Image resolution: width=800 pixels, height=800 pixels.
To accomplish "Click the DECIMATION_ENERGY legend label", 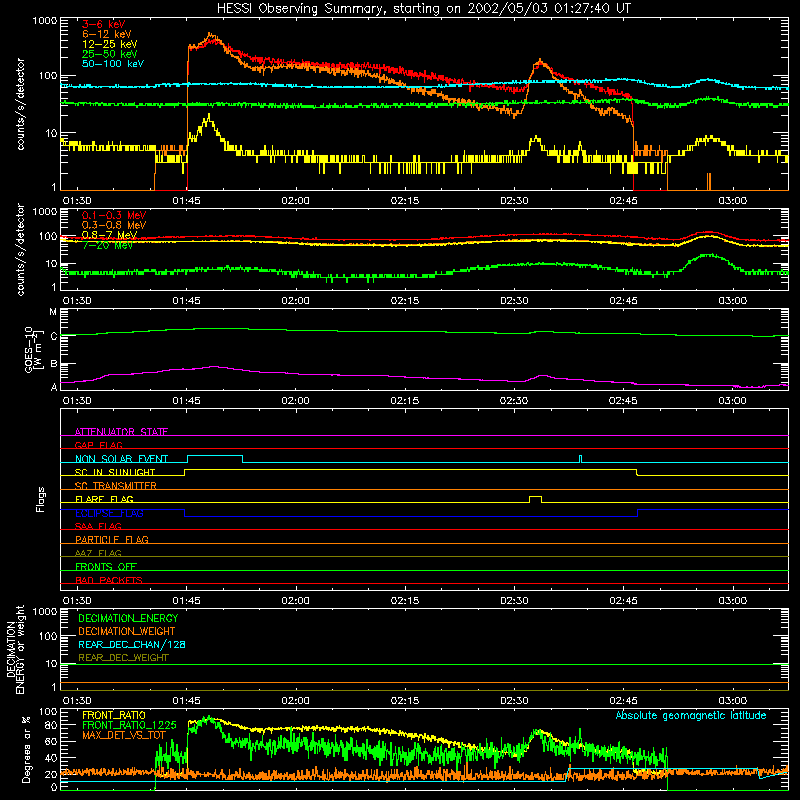I will (128, 618).
